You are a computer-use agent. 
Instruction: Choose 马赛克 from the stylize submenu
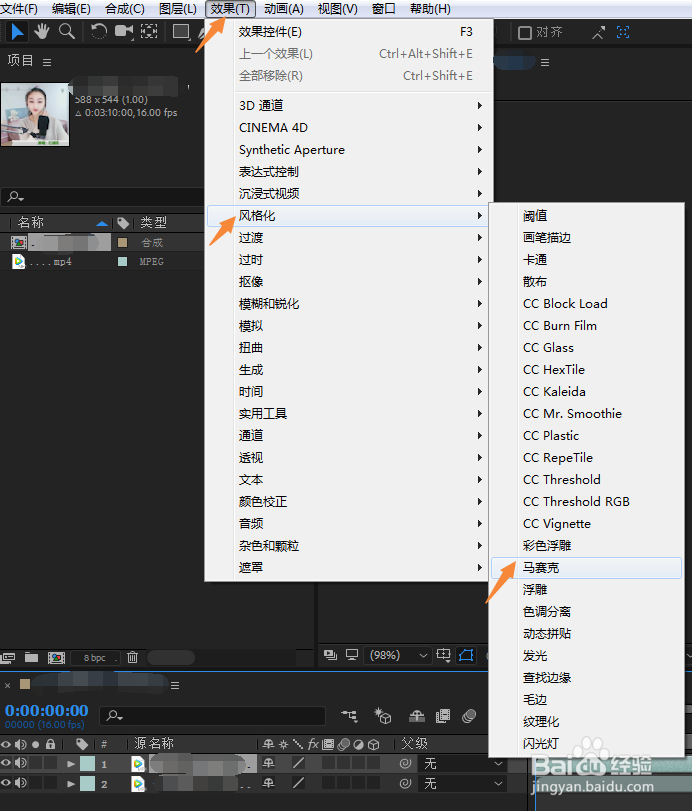pyautogui.click(x=586, y=567)
